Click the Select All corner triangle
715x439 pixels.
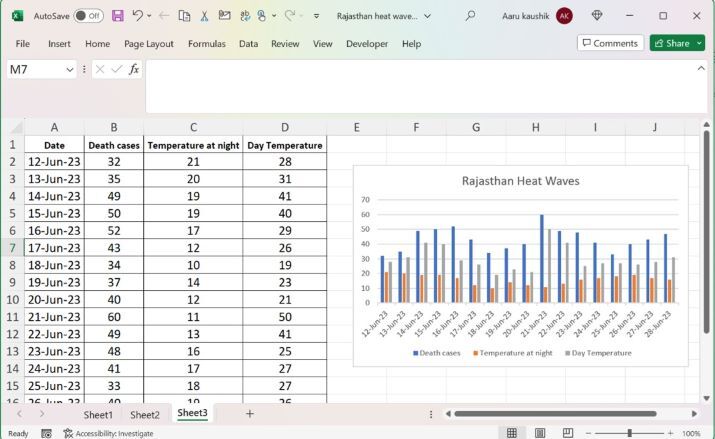coord(16,127)
